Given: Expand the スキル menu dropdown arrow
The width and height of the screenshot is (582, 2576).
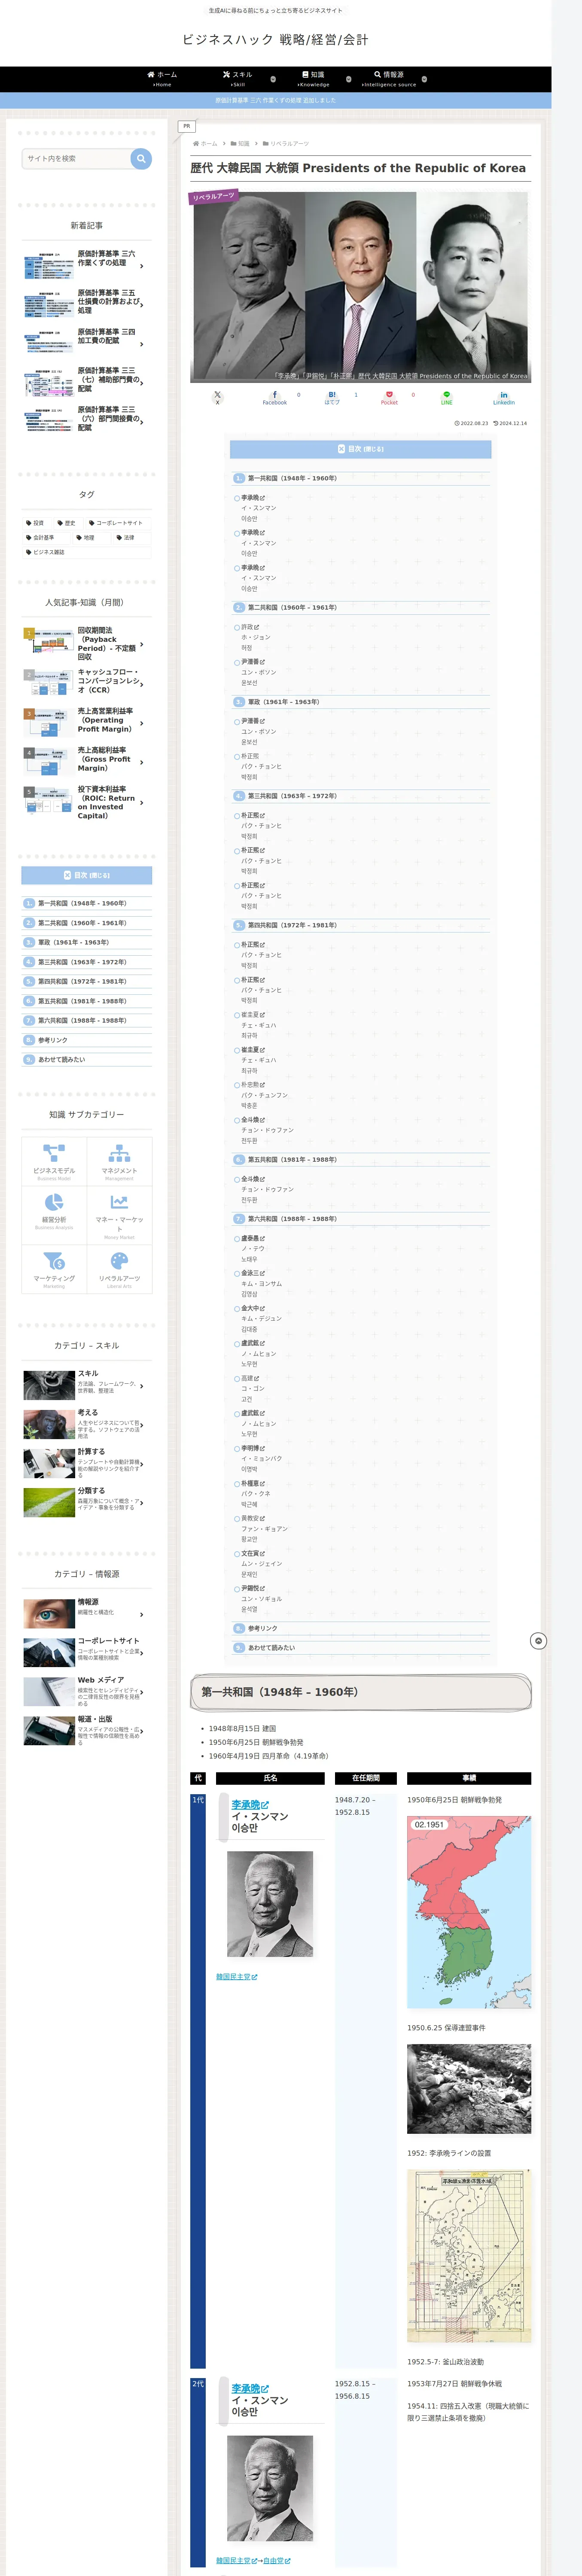Looking at the screenshot, I should (274, 79).
